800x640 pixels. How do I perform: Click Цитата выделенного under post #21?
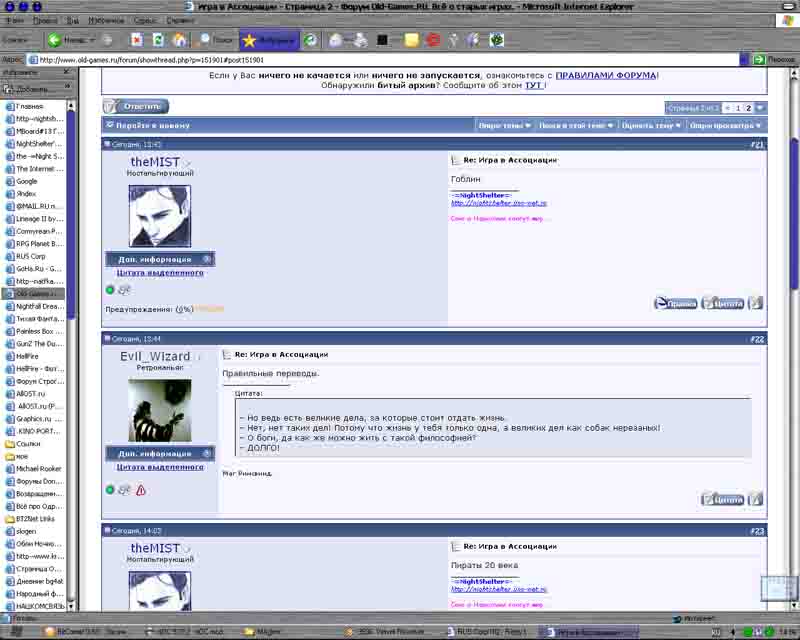[x=160, y=273]
